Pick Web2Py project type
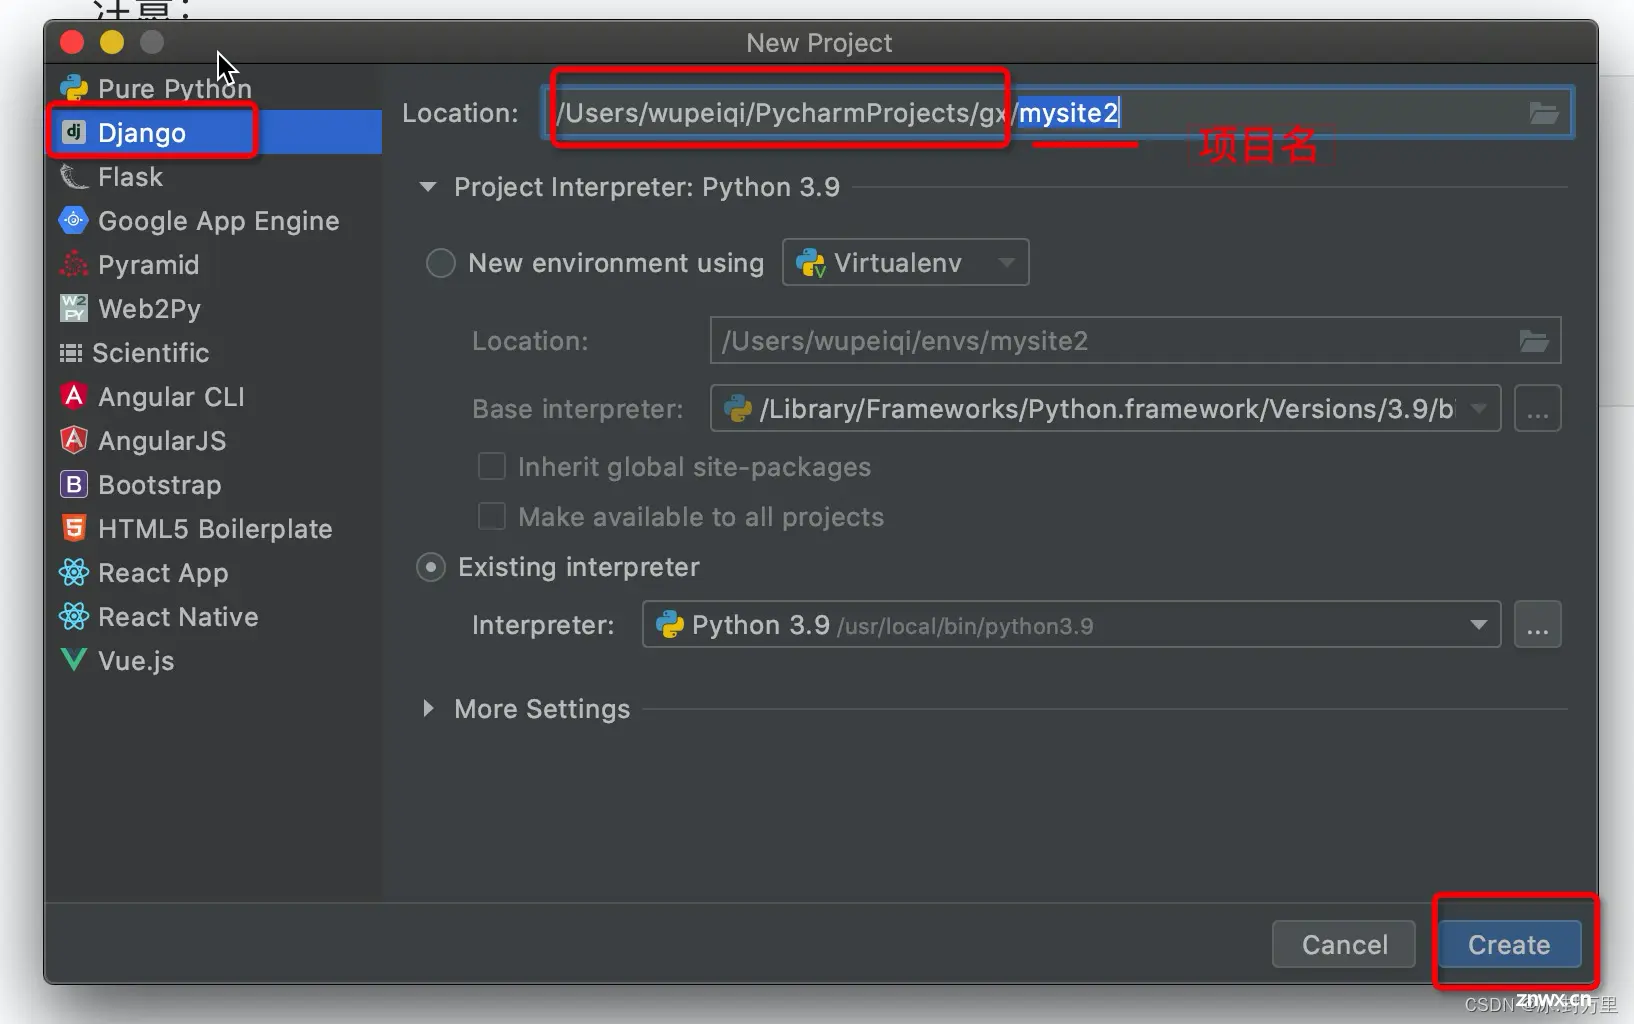The width and height of the screenshot is (1634, 1024). tap(214, 308)
